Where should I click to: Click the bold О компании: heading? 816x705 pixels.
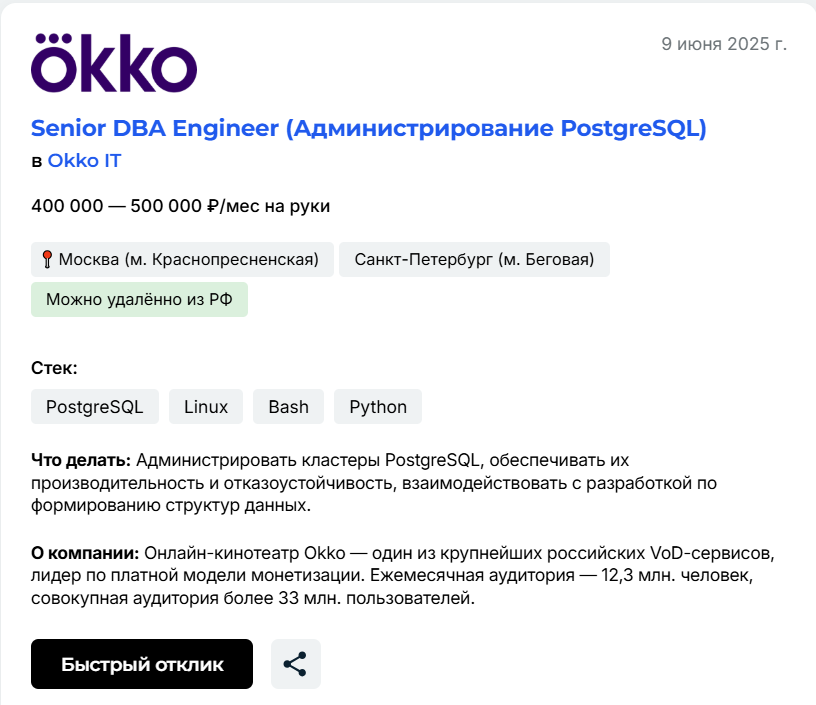86,553
